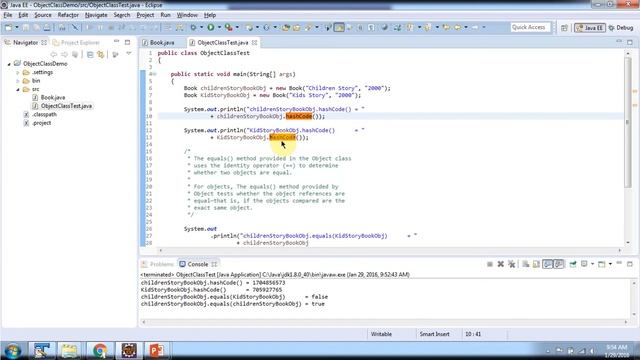The image size is (640, 360).
Task: Click the Console horizontal scrollbar
Action: 384,322
